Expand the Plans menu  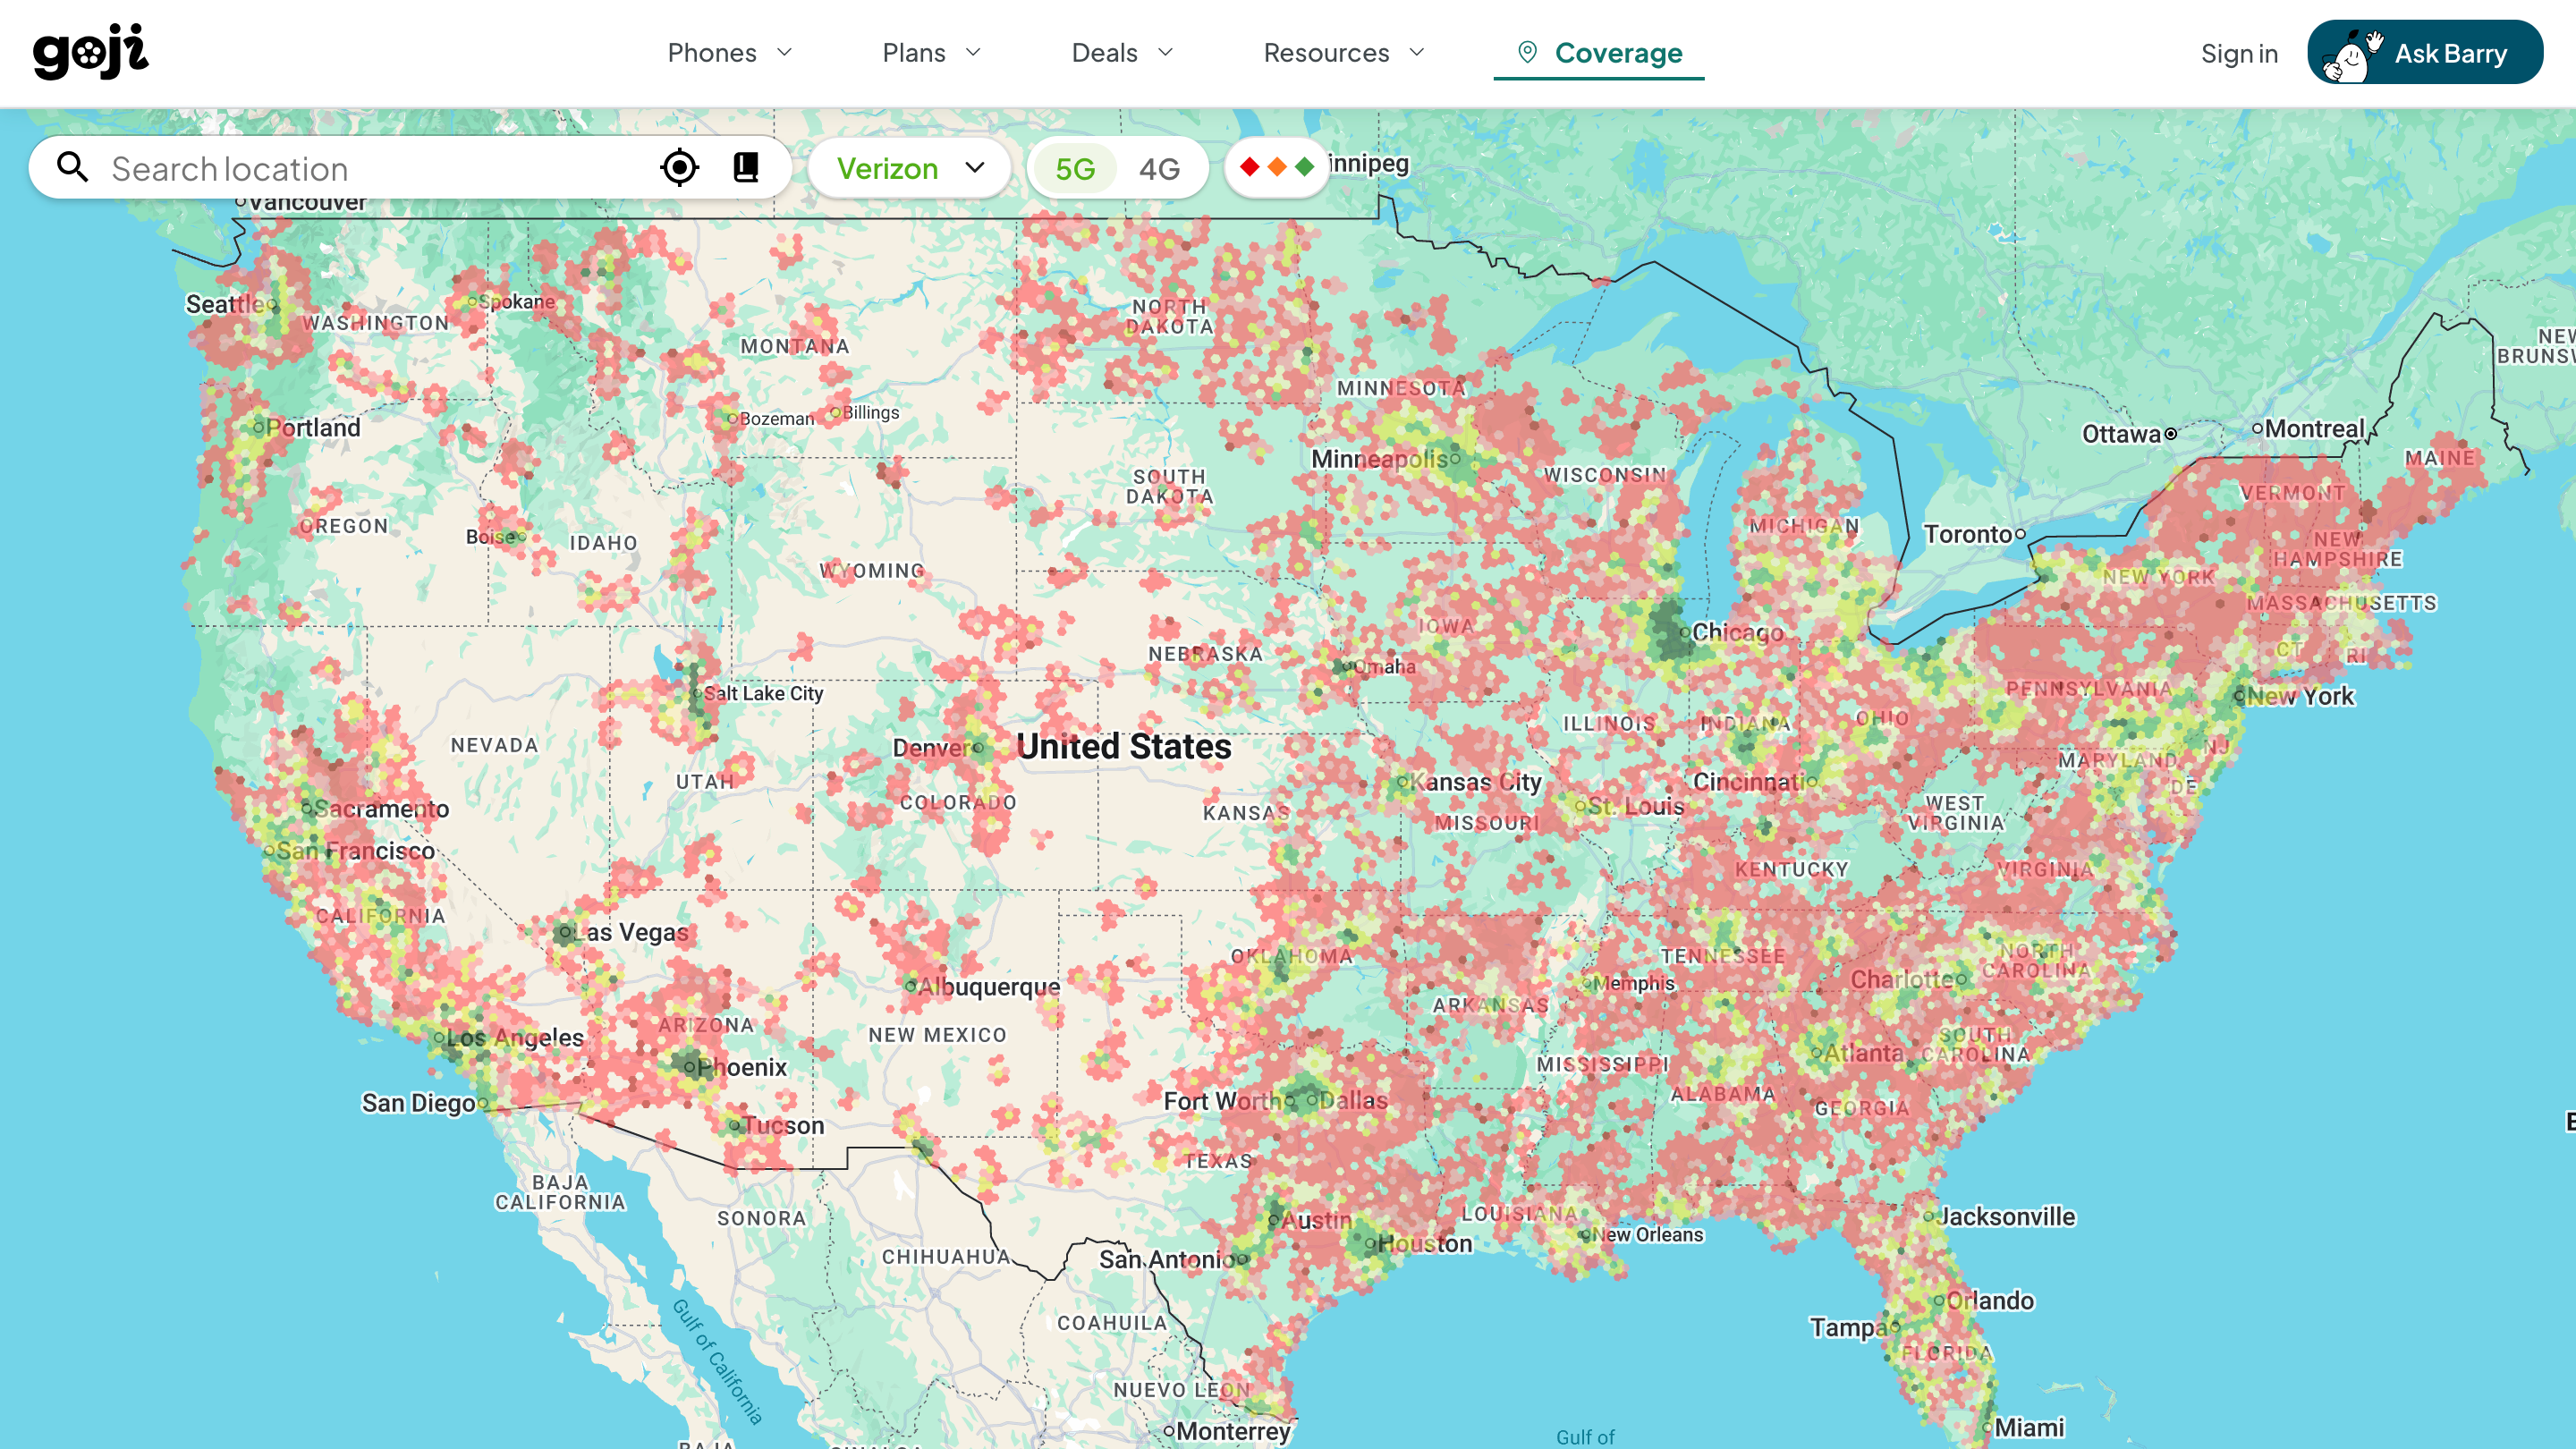(x=932, y=53)
